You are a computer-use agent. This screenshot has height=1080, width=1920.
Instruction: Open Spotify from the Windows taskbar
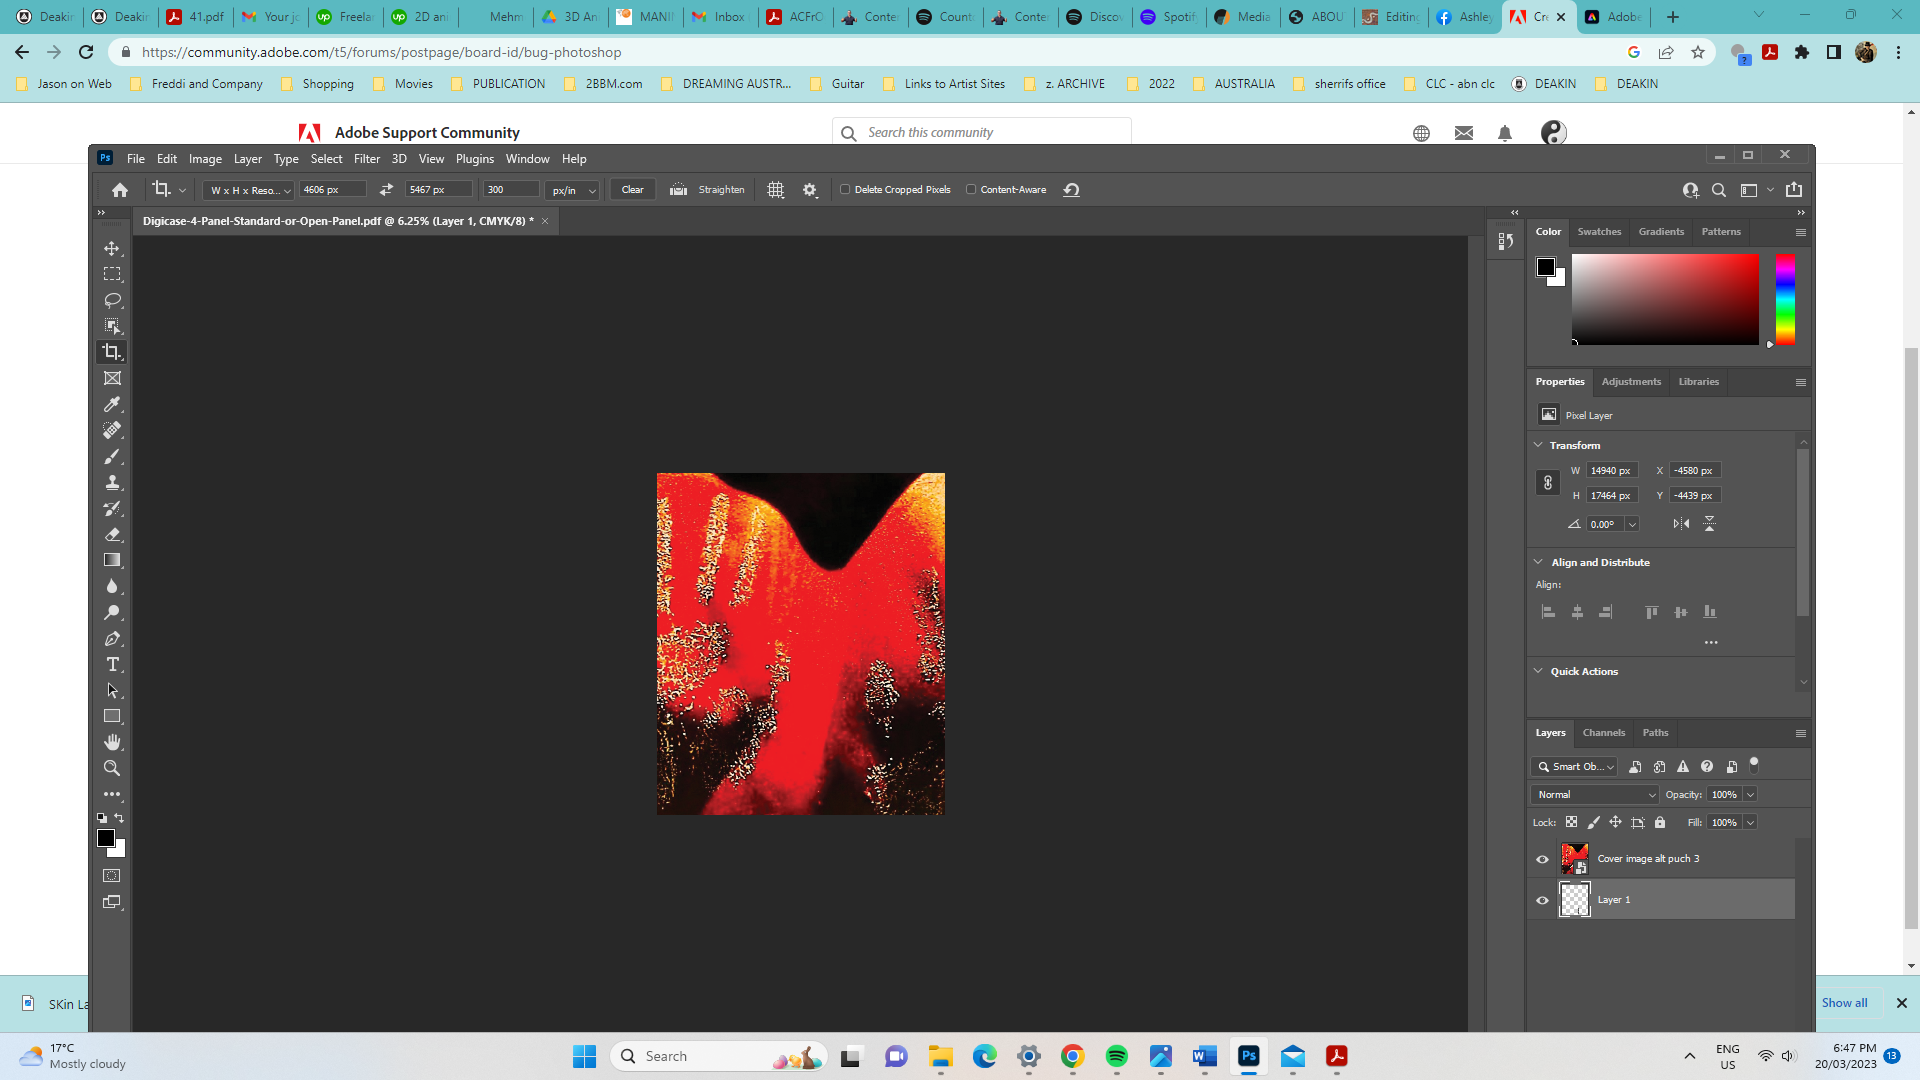click(1117, 1055)
